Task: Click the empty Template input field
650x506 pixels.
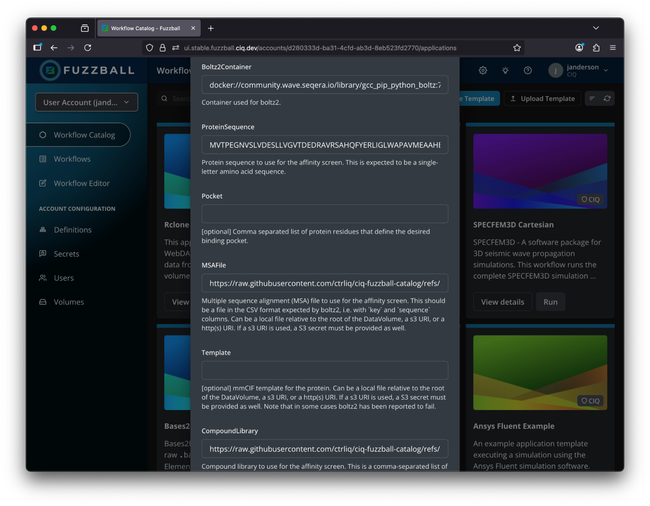Action: click(325, 370)
